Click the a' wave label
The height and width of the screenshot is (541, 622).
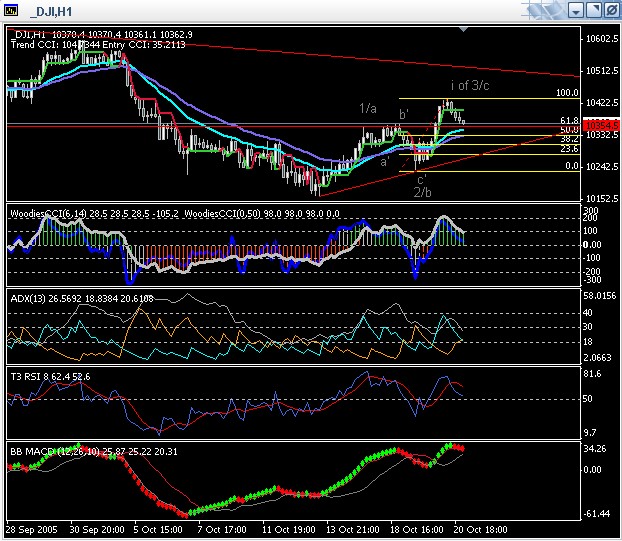tap(384, 161)
